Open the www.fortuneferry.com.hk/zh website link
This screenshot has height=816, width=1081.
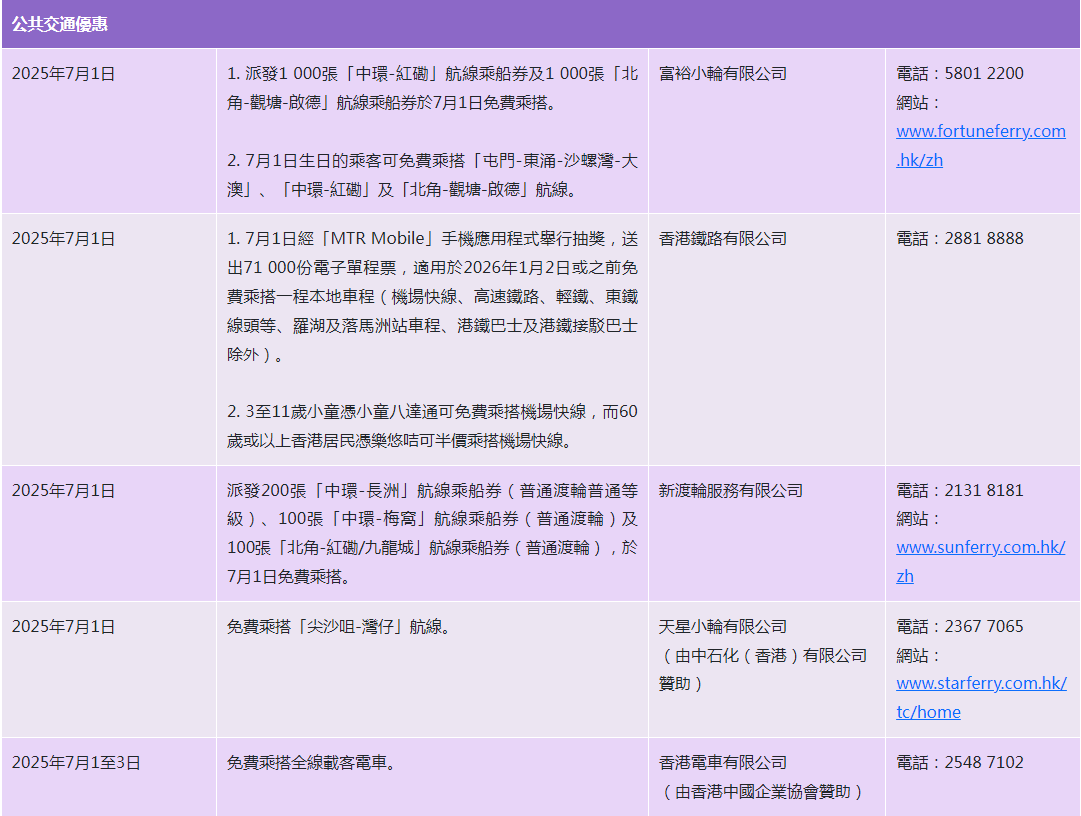point(980,132)
